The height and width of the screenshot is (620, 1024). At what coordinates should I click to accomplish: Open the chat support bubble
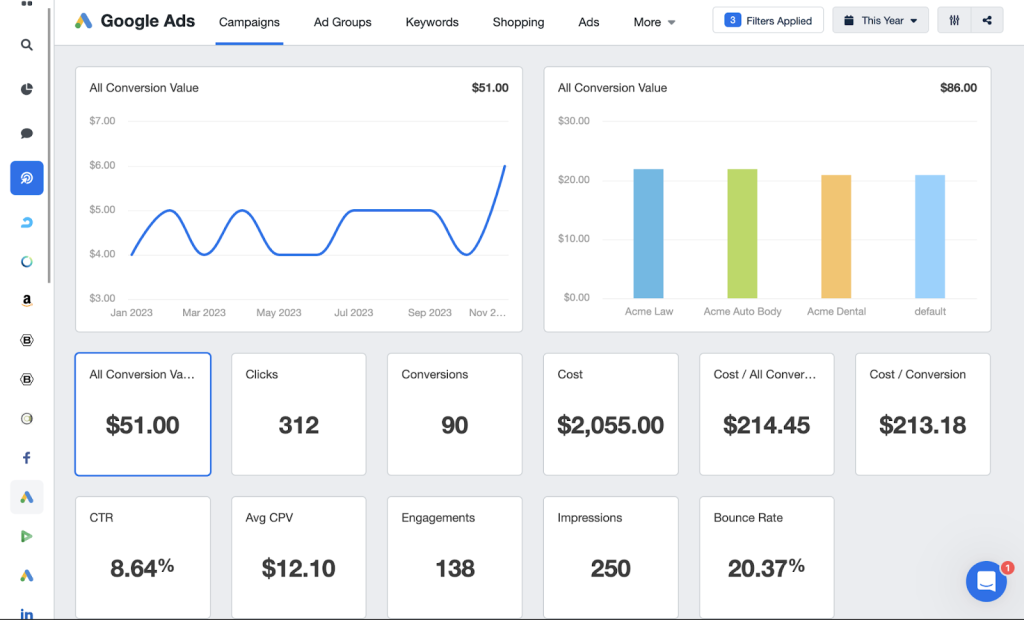tap(986, 581)
